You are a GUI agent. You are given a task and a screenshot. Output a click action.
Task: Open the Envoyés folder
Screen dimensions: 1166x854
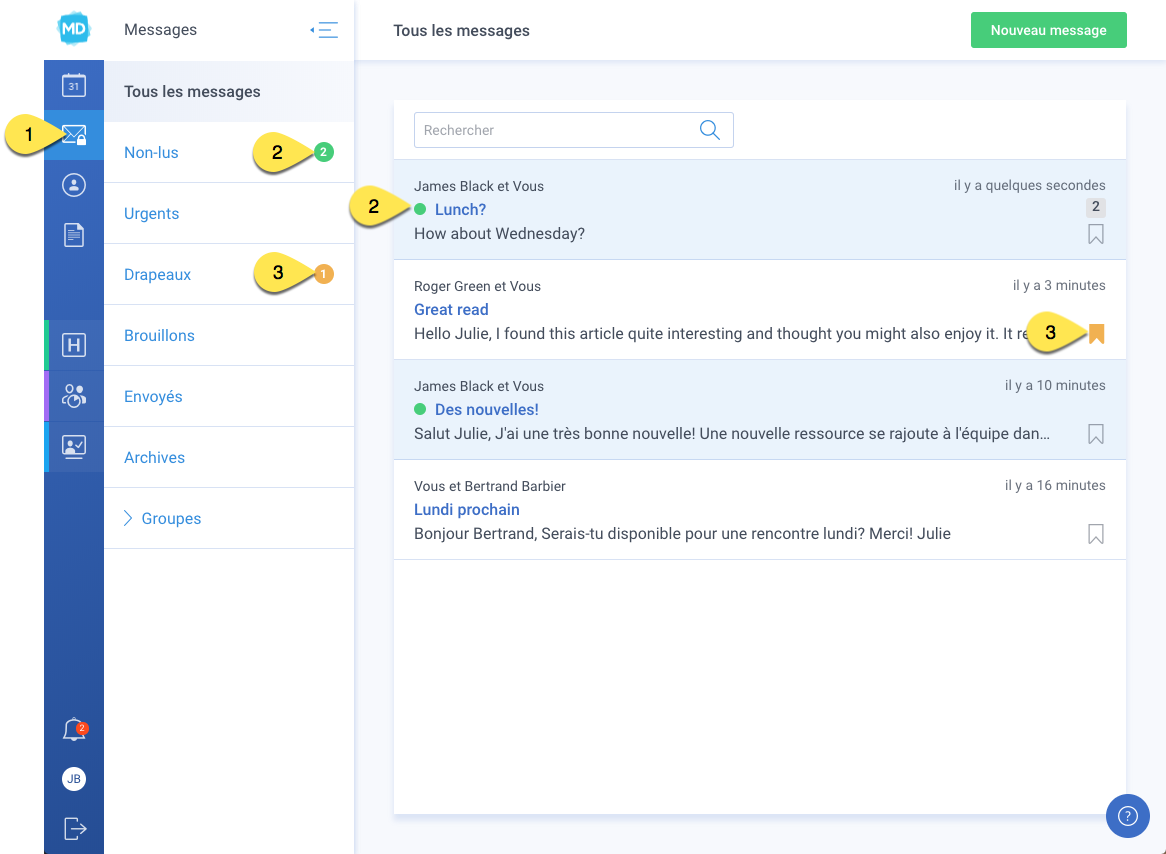pyautogui.click(x=229, y=396)
